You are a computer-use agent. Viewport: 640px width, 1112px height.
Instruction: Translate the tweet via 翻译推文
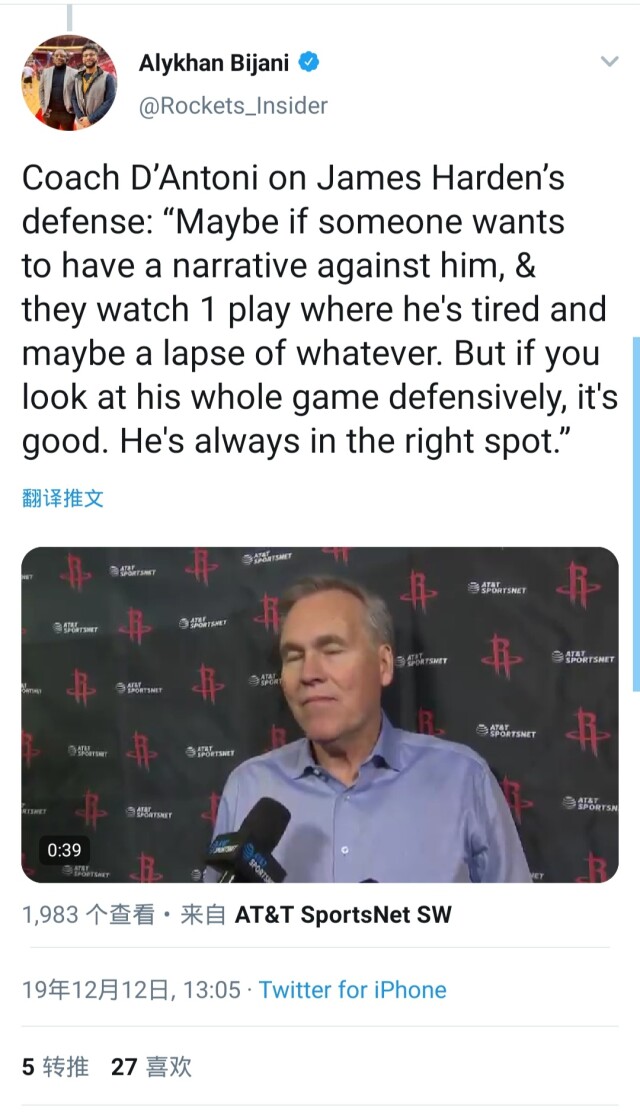(62, 498)
